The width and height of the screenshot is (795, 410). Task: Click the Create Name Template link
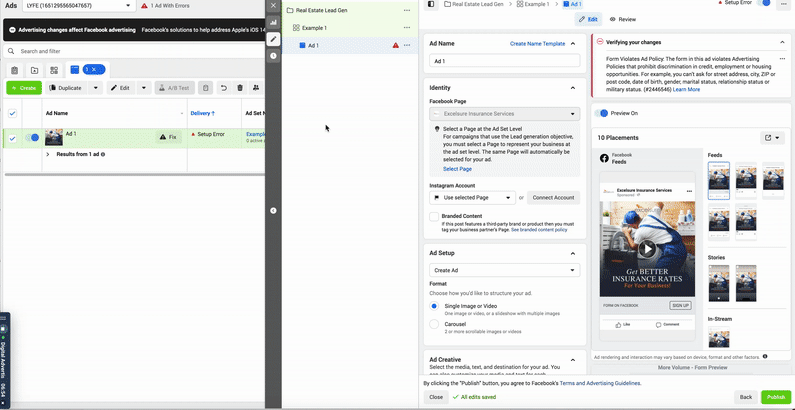point(537,44)
